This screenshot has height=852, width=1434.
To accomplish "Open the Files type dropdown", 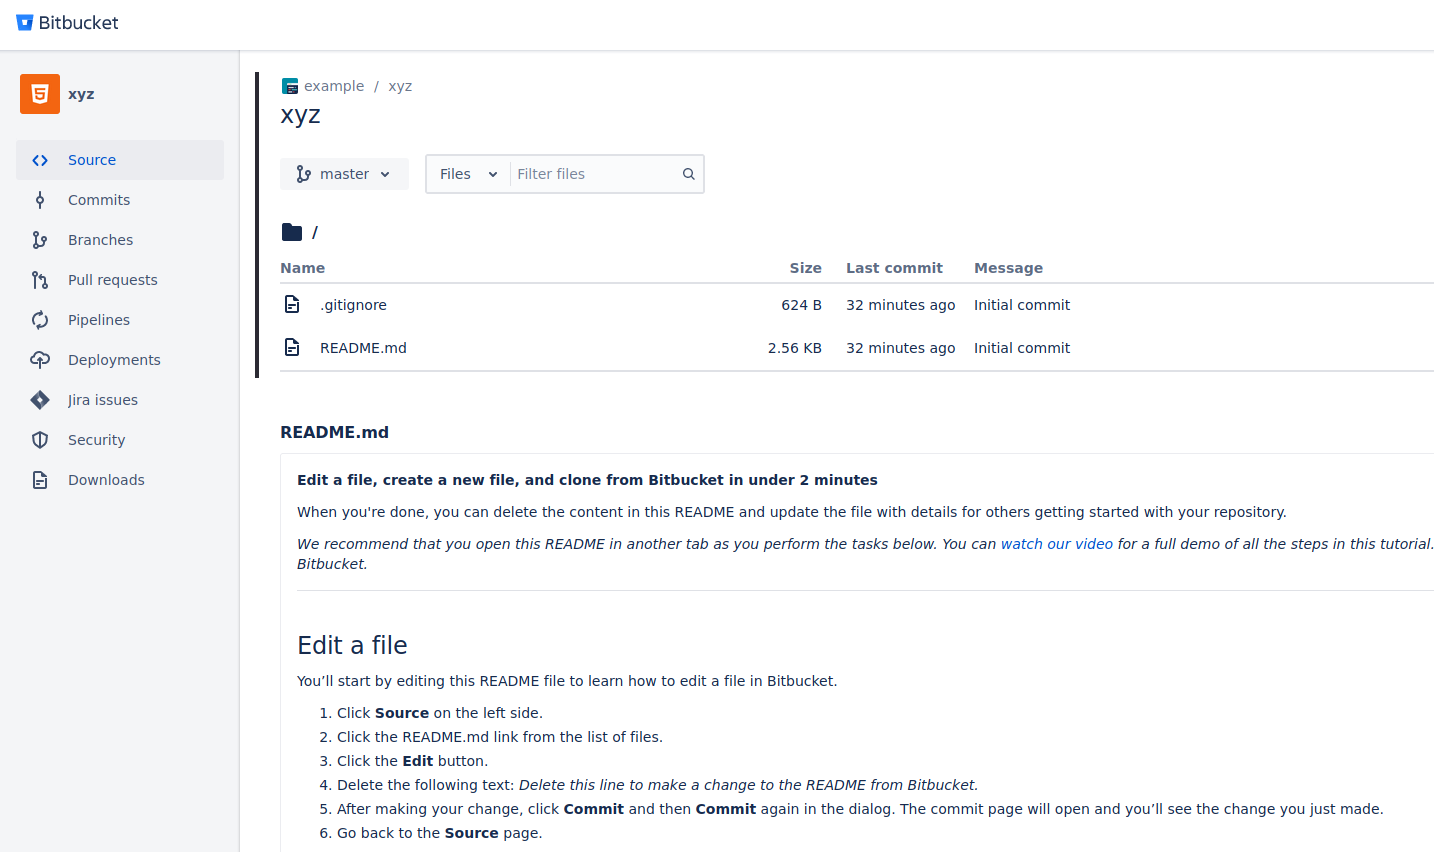I will coord(468,174).
